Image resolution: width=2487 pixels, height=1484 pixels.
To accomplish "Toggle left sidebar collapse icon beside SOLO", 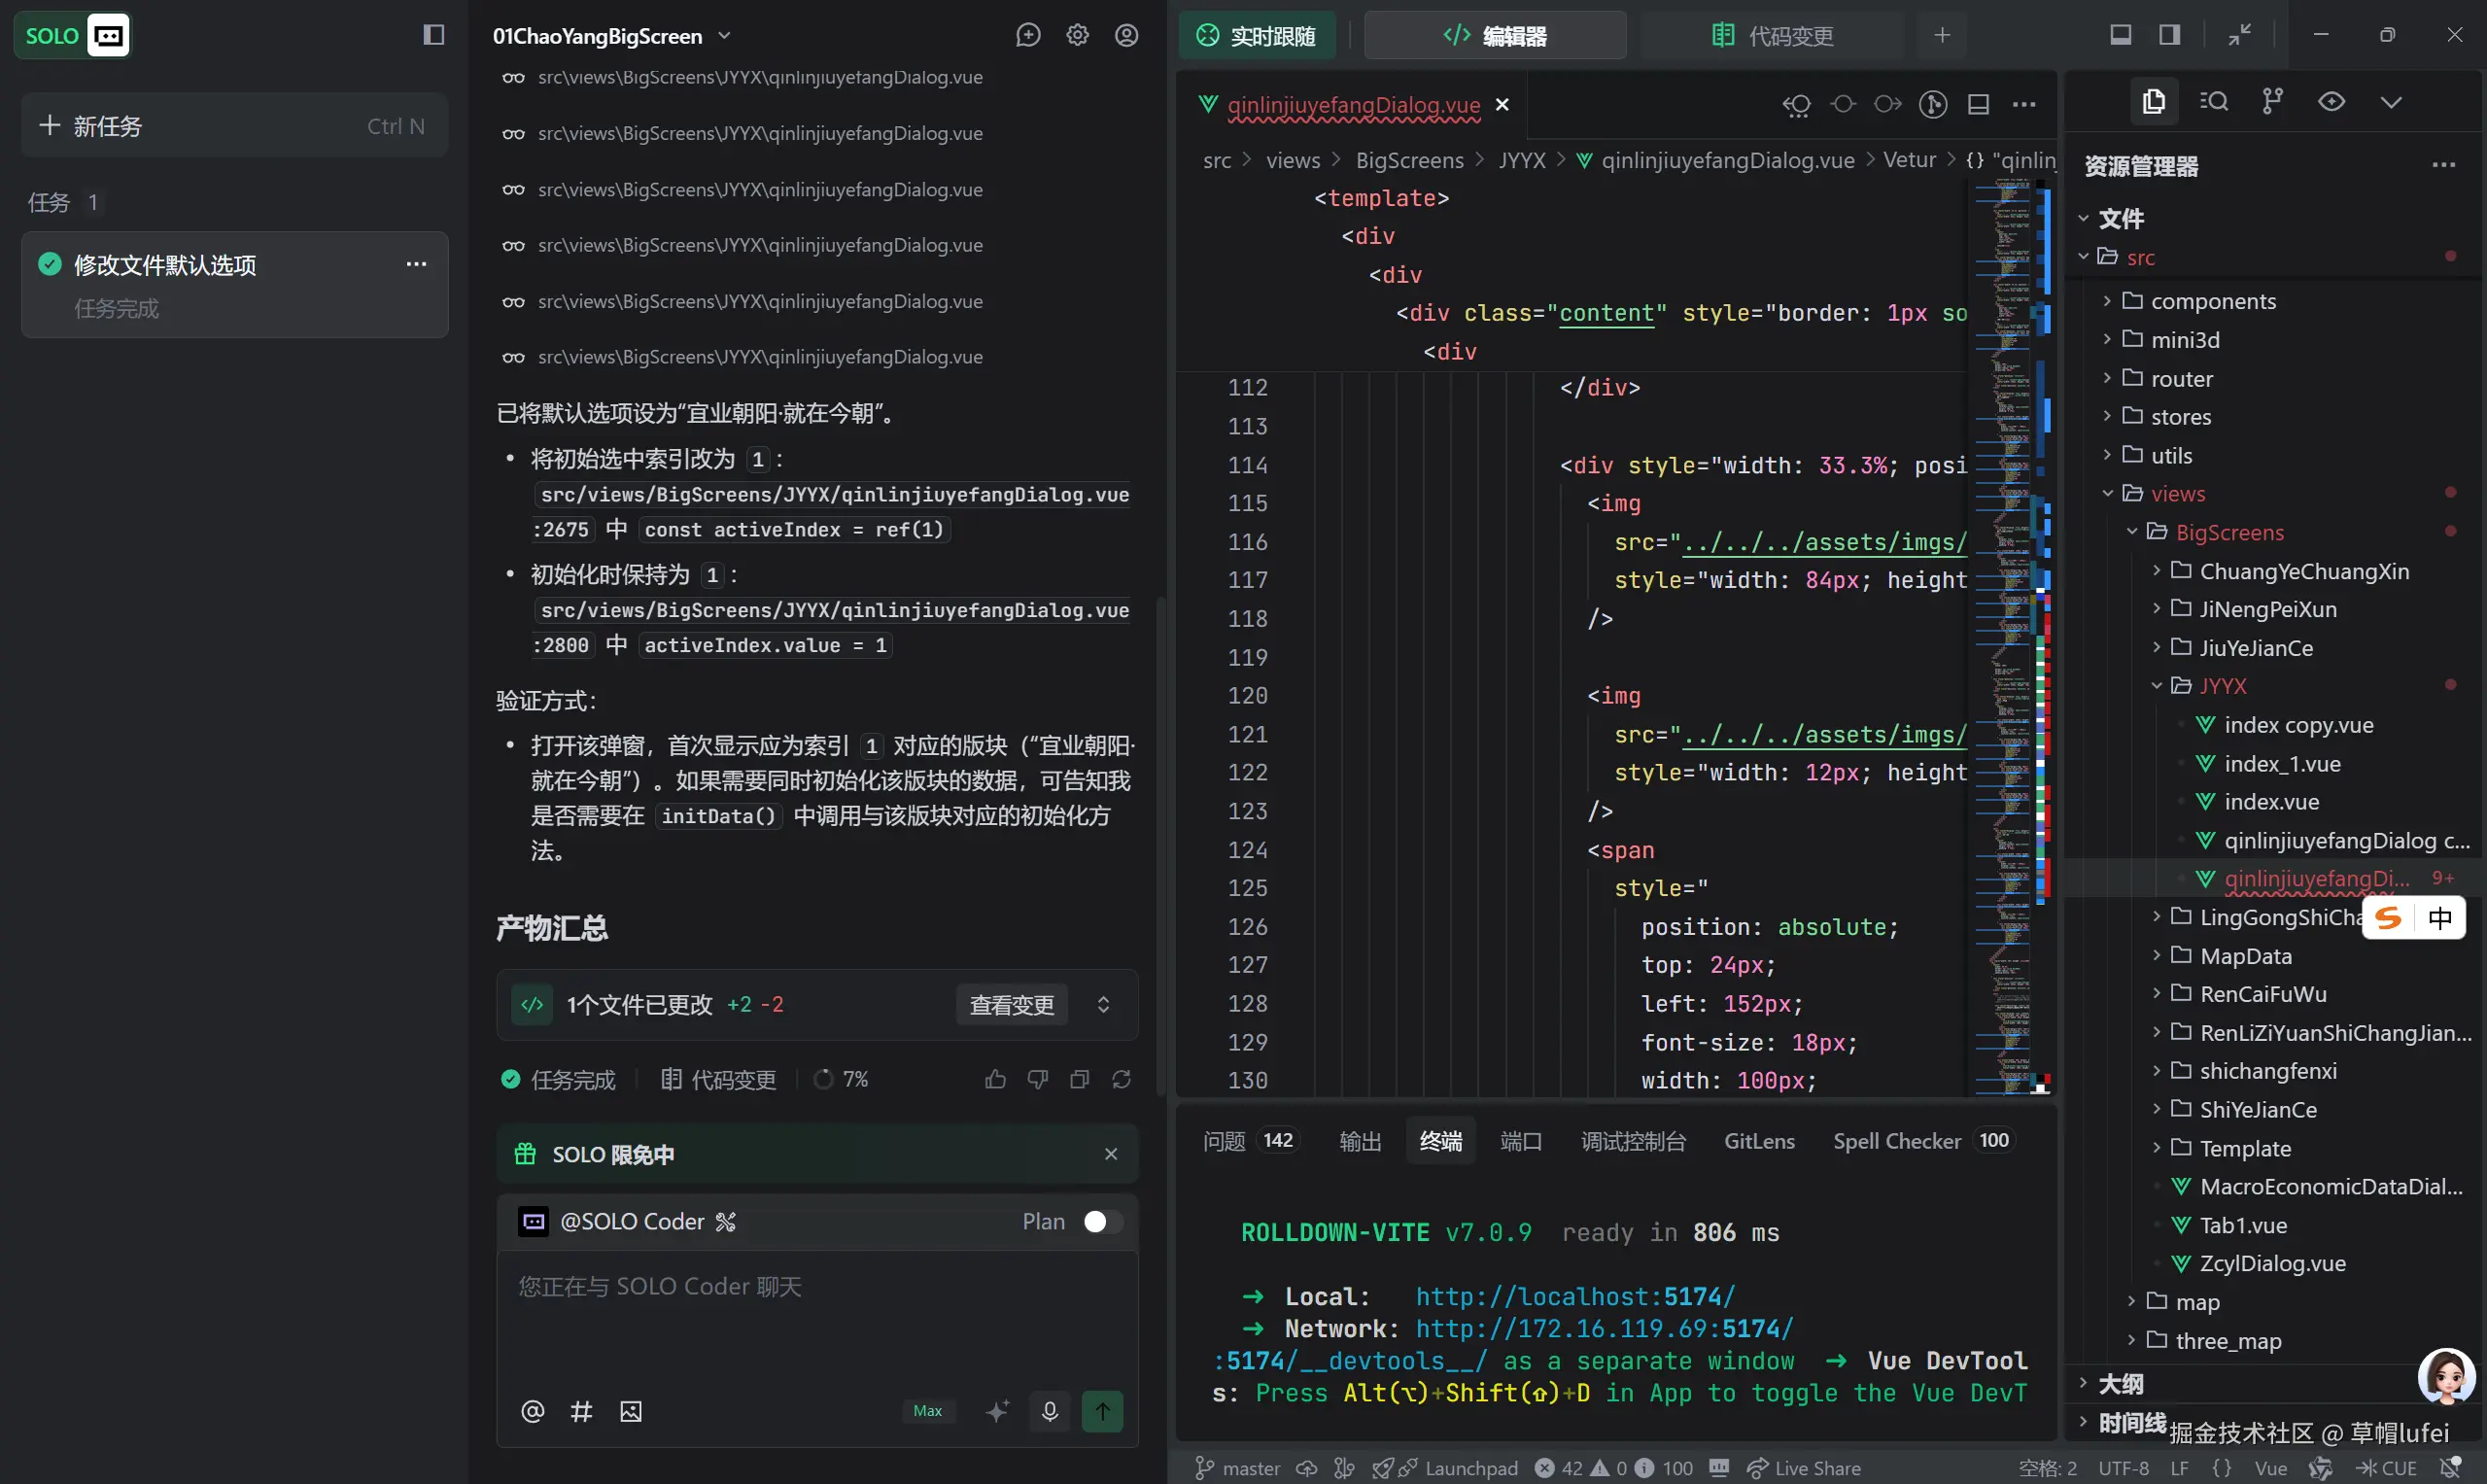I will pyautogui.click(x=433, y=36).
